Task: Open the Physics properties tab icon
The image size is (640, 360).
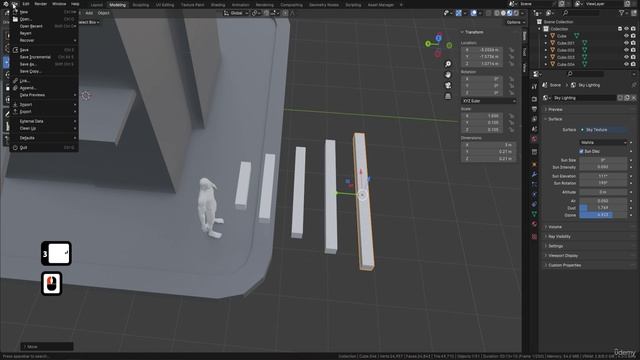Action: click(x=534, y=194)
